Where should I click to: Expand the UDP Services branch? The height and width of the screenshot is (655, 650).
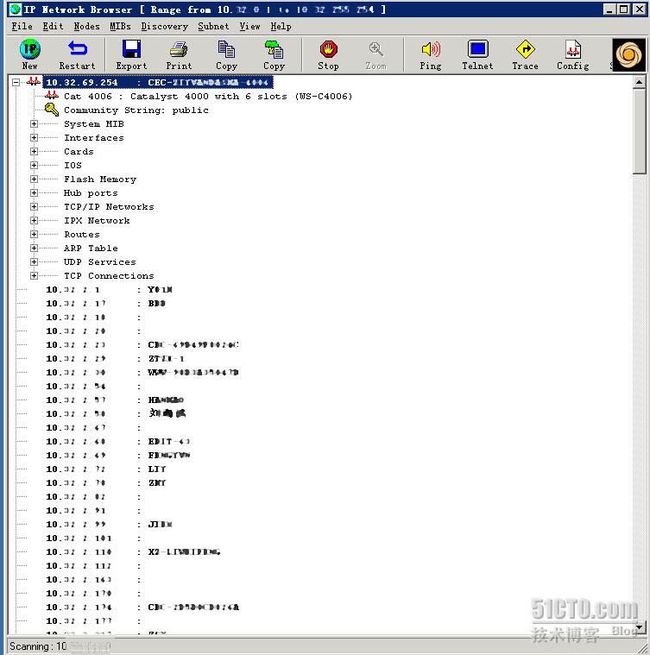[x=34, y=261]
